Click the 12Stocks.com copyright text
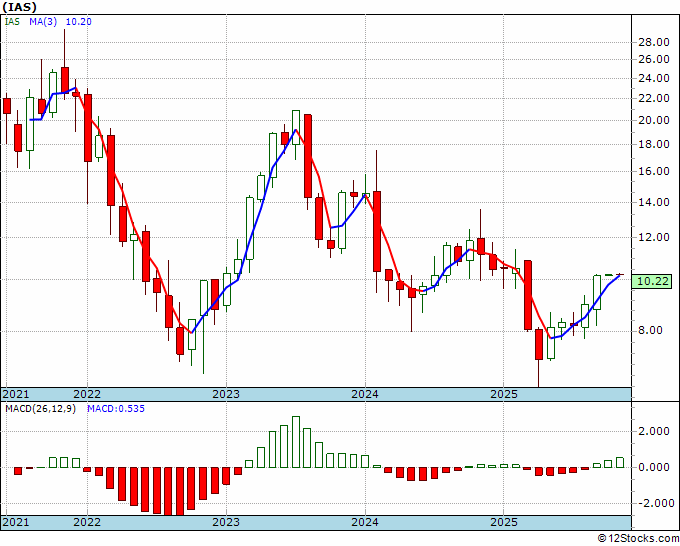680x546 pixels. [x=638, y=538]
